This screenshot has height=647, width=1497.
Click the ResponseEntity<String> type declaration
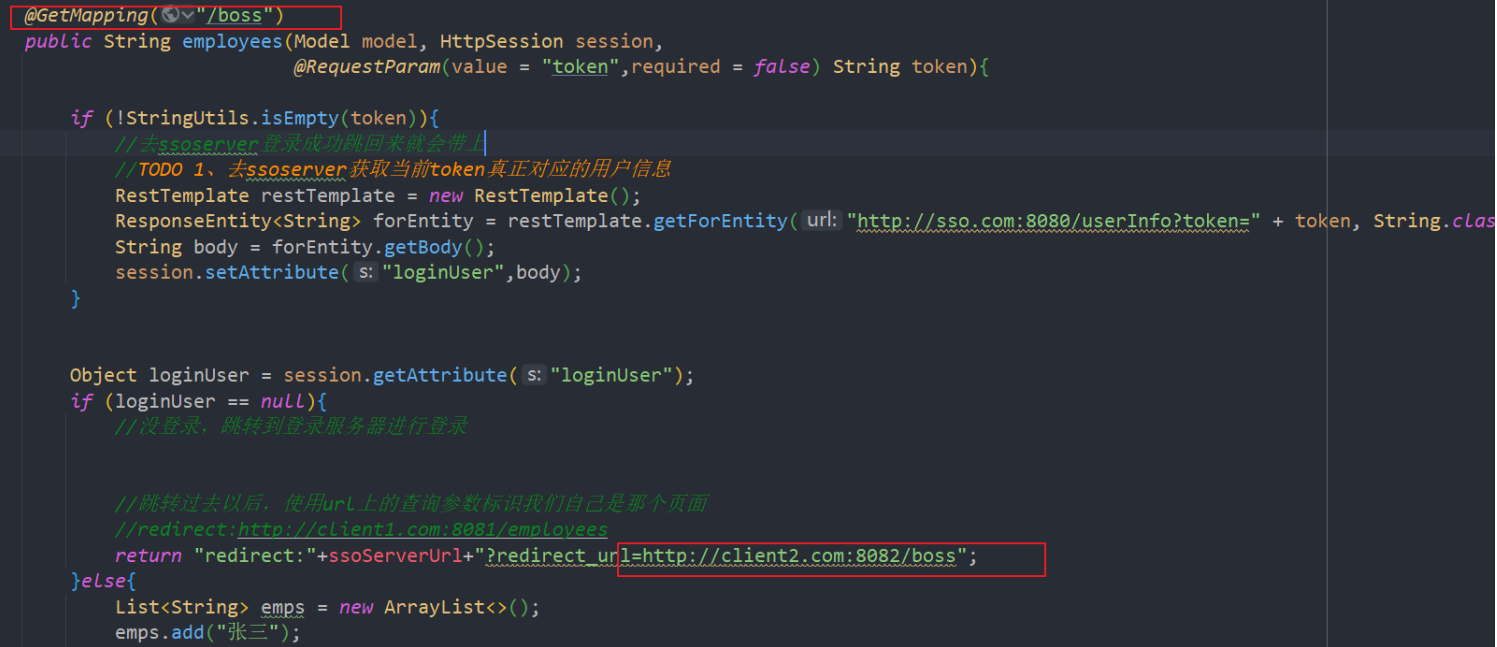(238, 221)
